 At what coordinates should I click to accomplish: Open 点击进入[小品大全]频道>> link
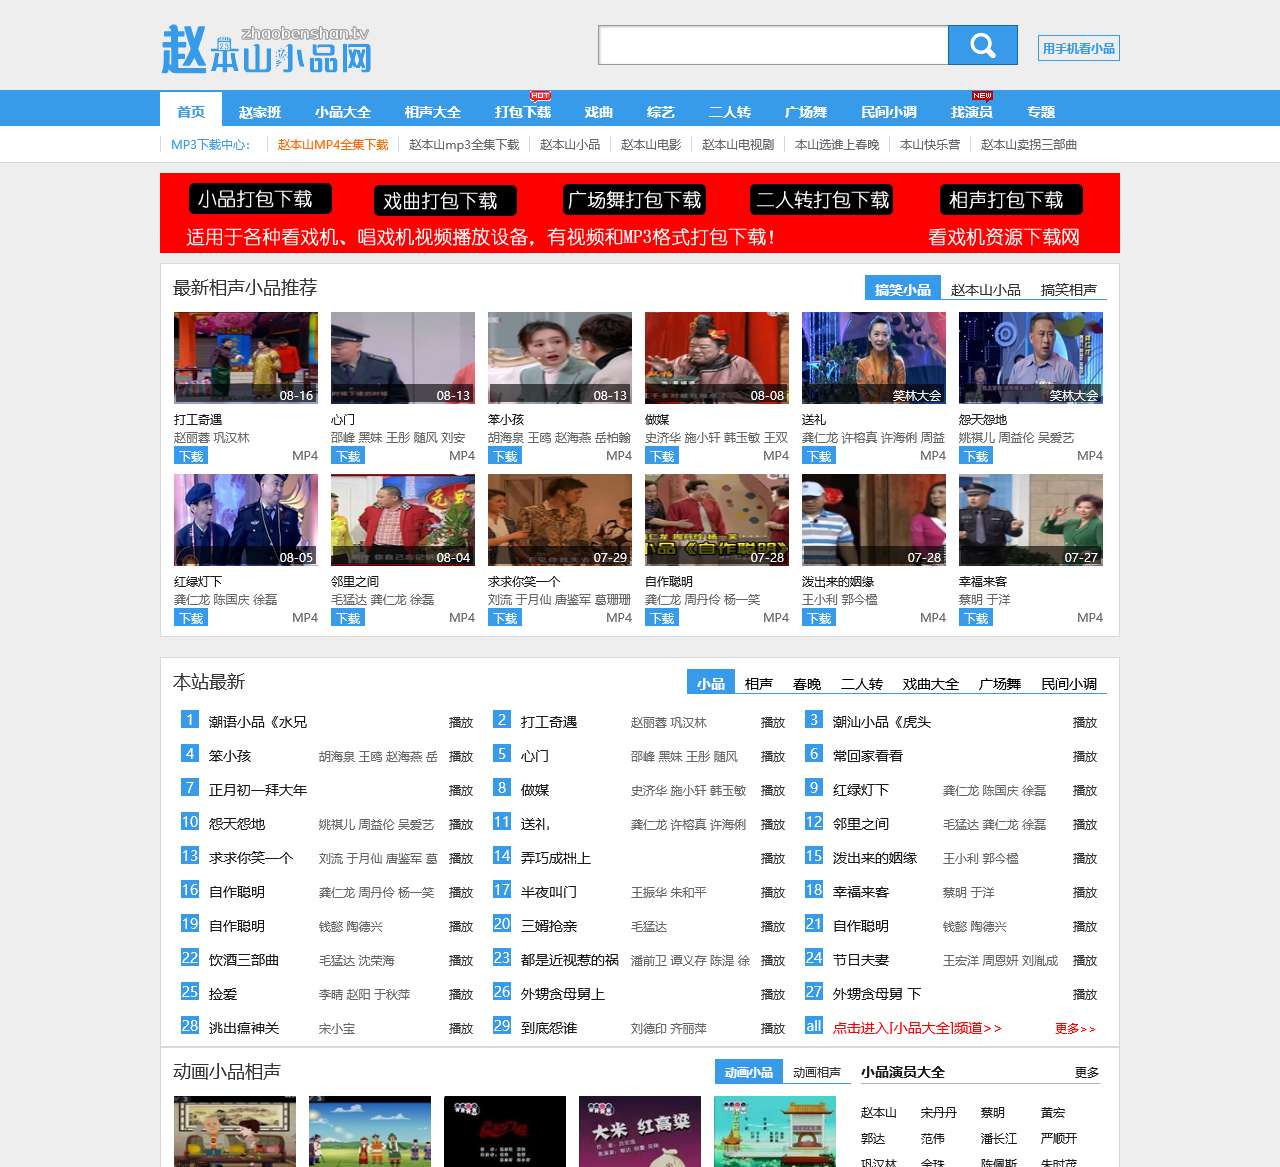[x=917, y=1028]
